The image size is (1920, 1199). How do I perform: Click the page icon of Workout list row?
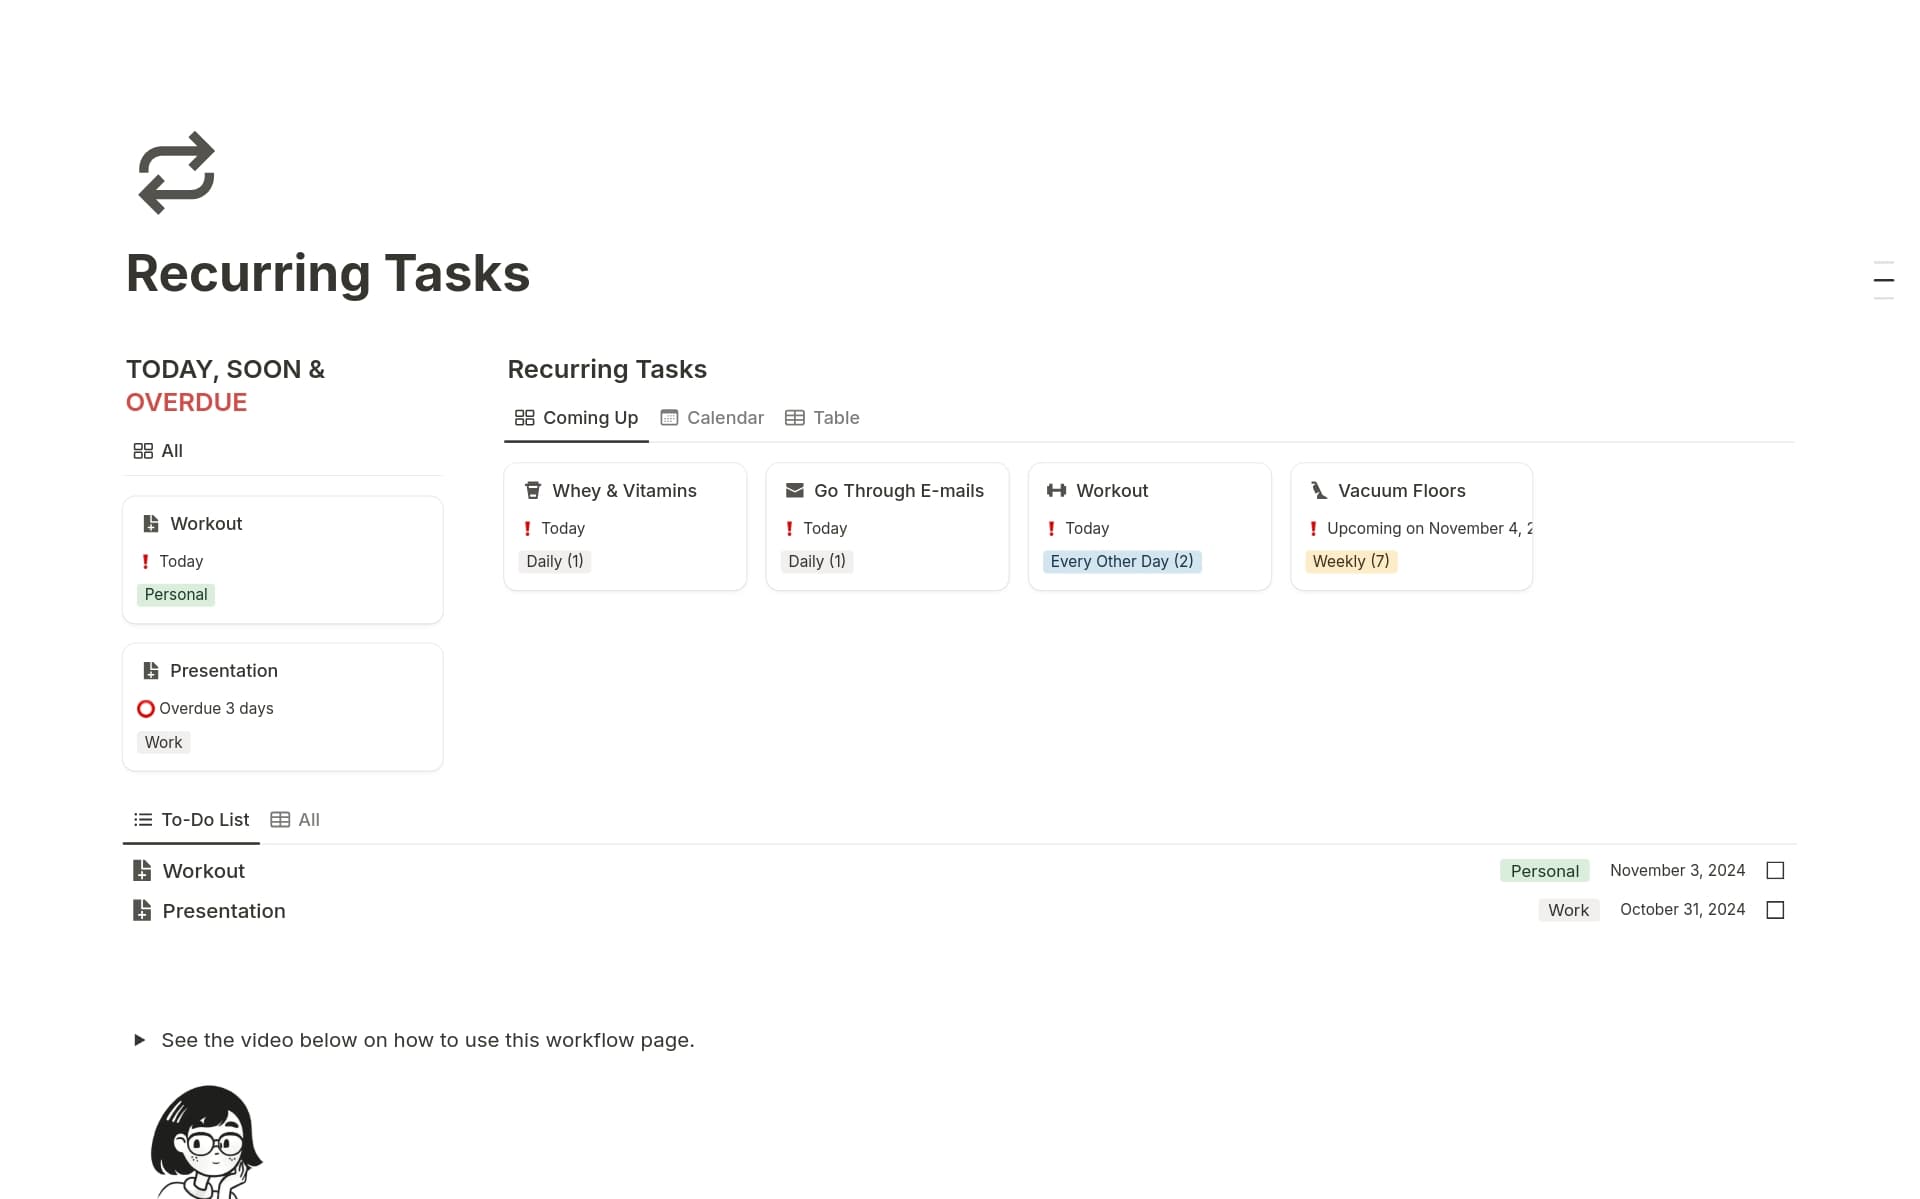click(142, 871)
